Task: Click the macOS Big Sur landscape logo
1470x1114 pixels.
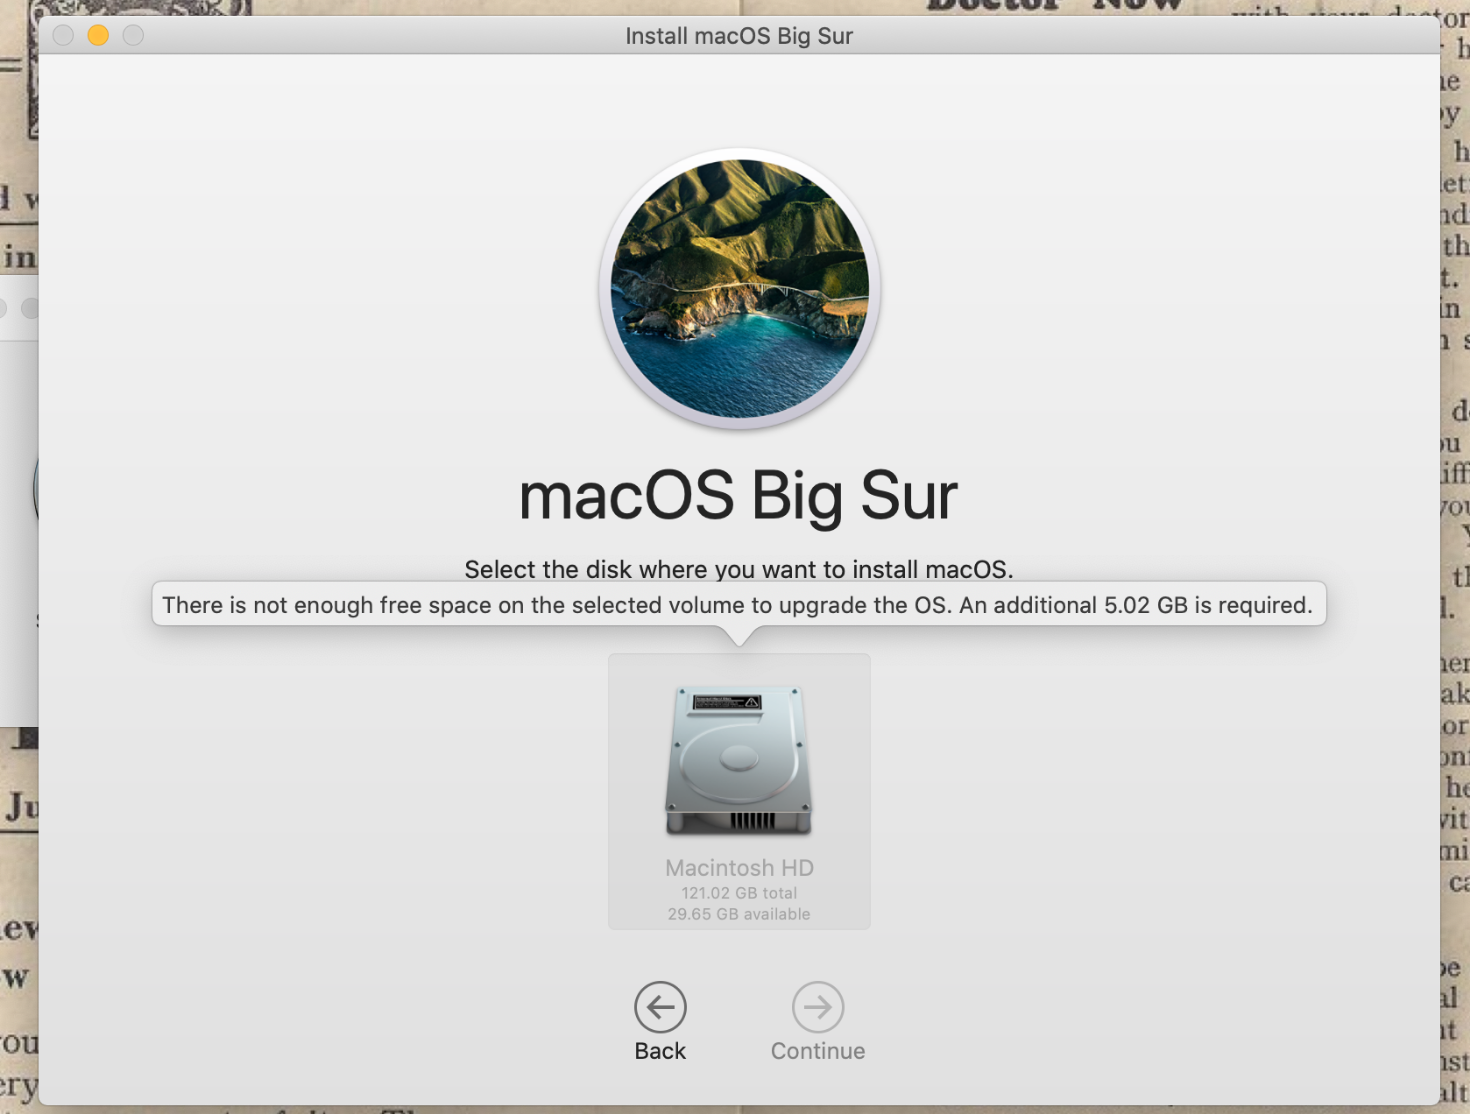Action: point(739,289)
